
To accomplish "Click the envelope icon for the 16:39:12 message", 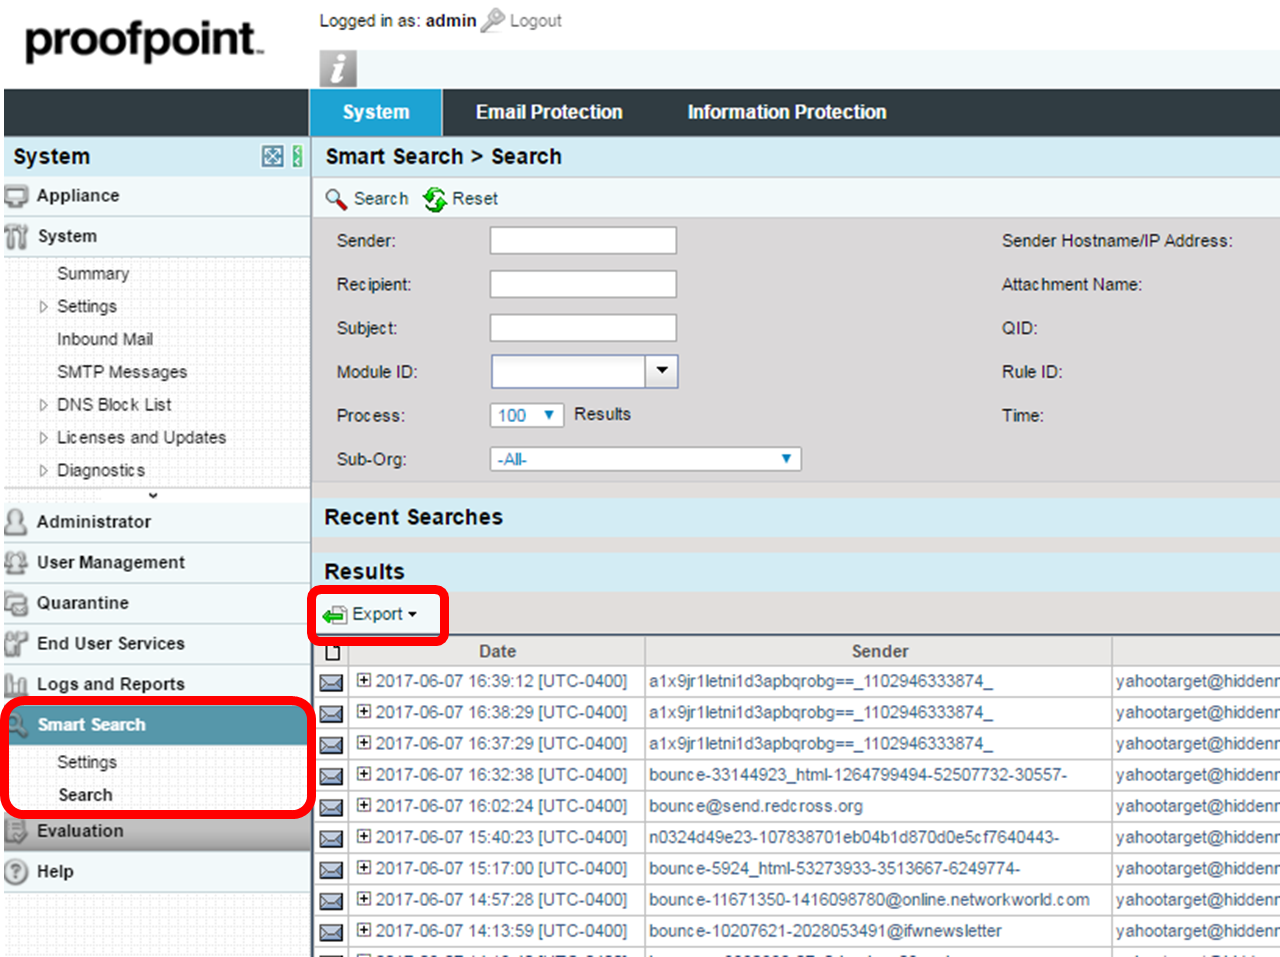I will (x=331, y=682).
